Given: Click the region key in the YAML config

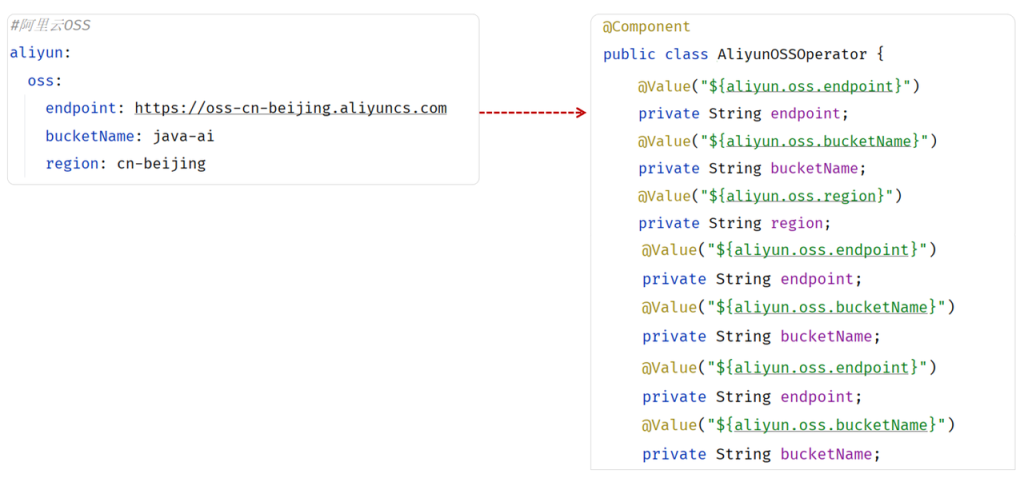Looking at the screenshot, I should pos(72,163).
